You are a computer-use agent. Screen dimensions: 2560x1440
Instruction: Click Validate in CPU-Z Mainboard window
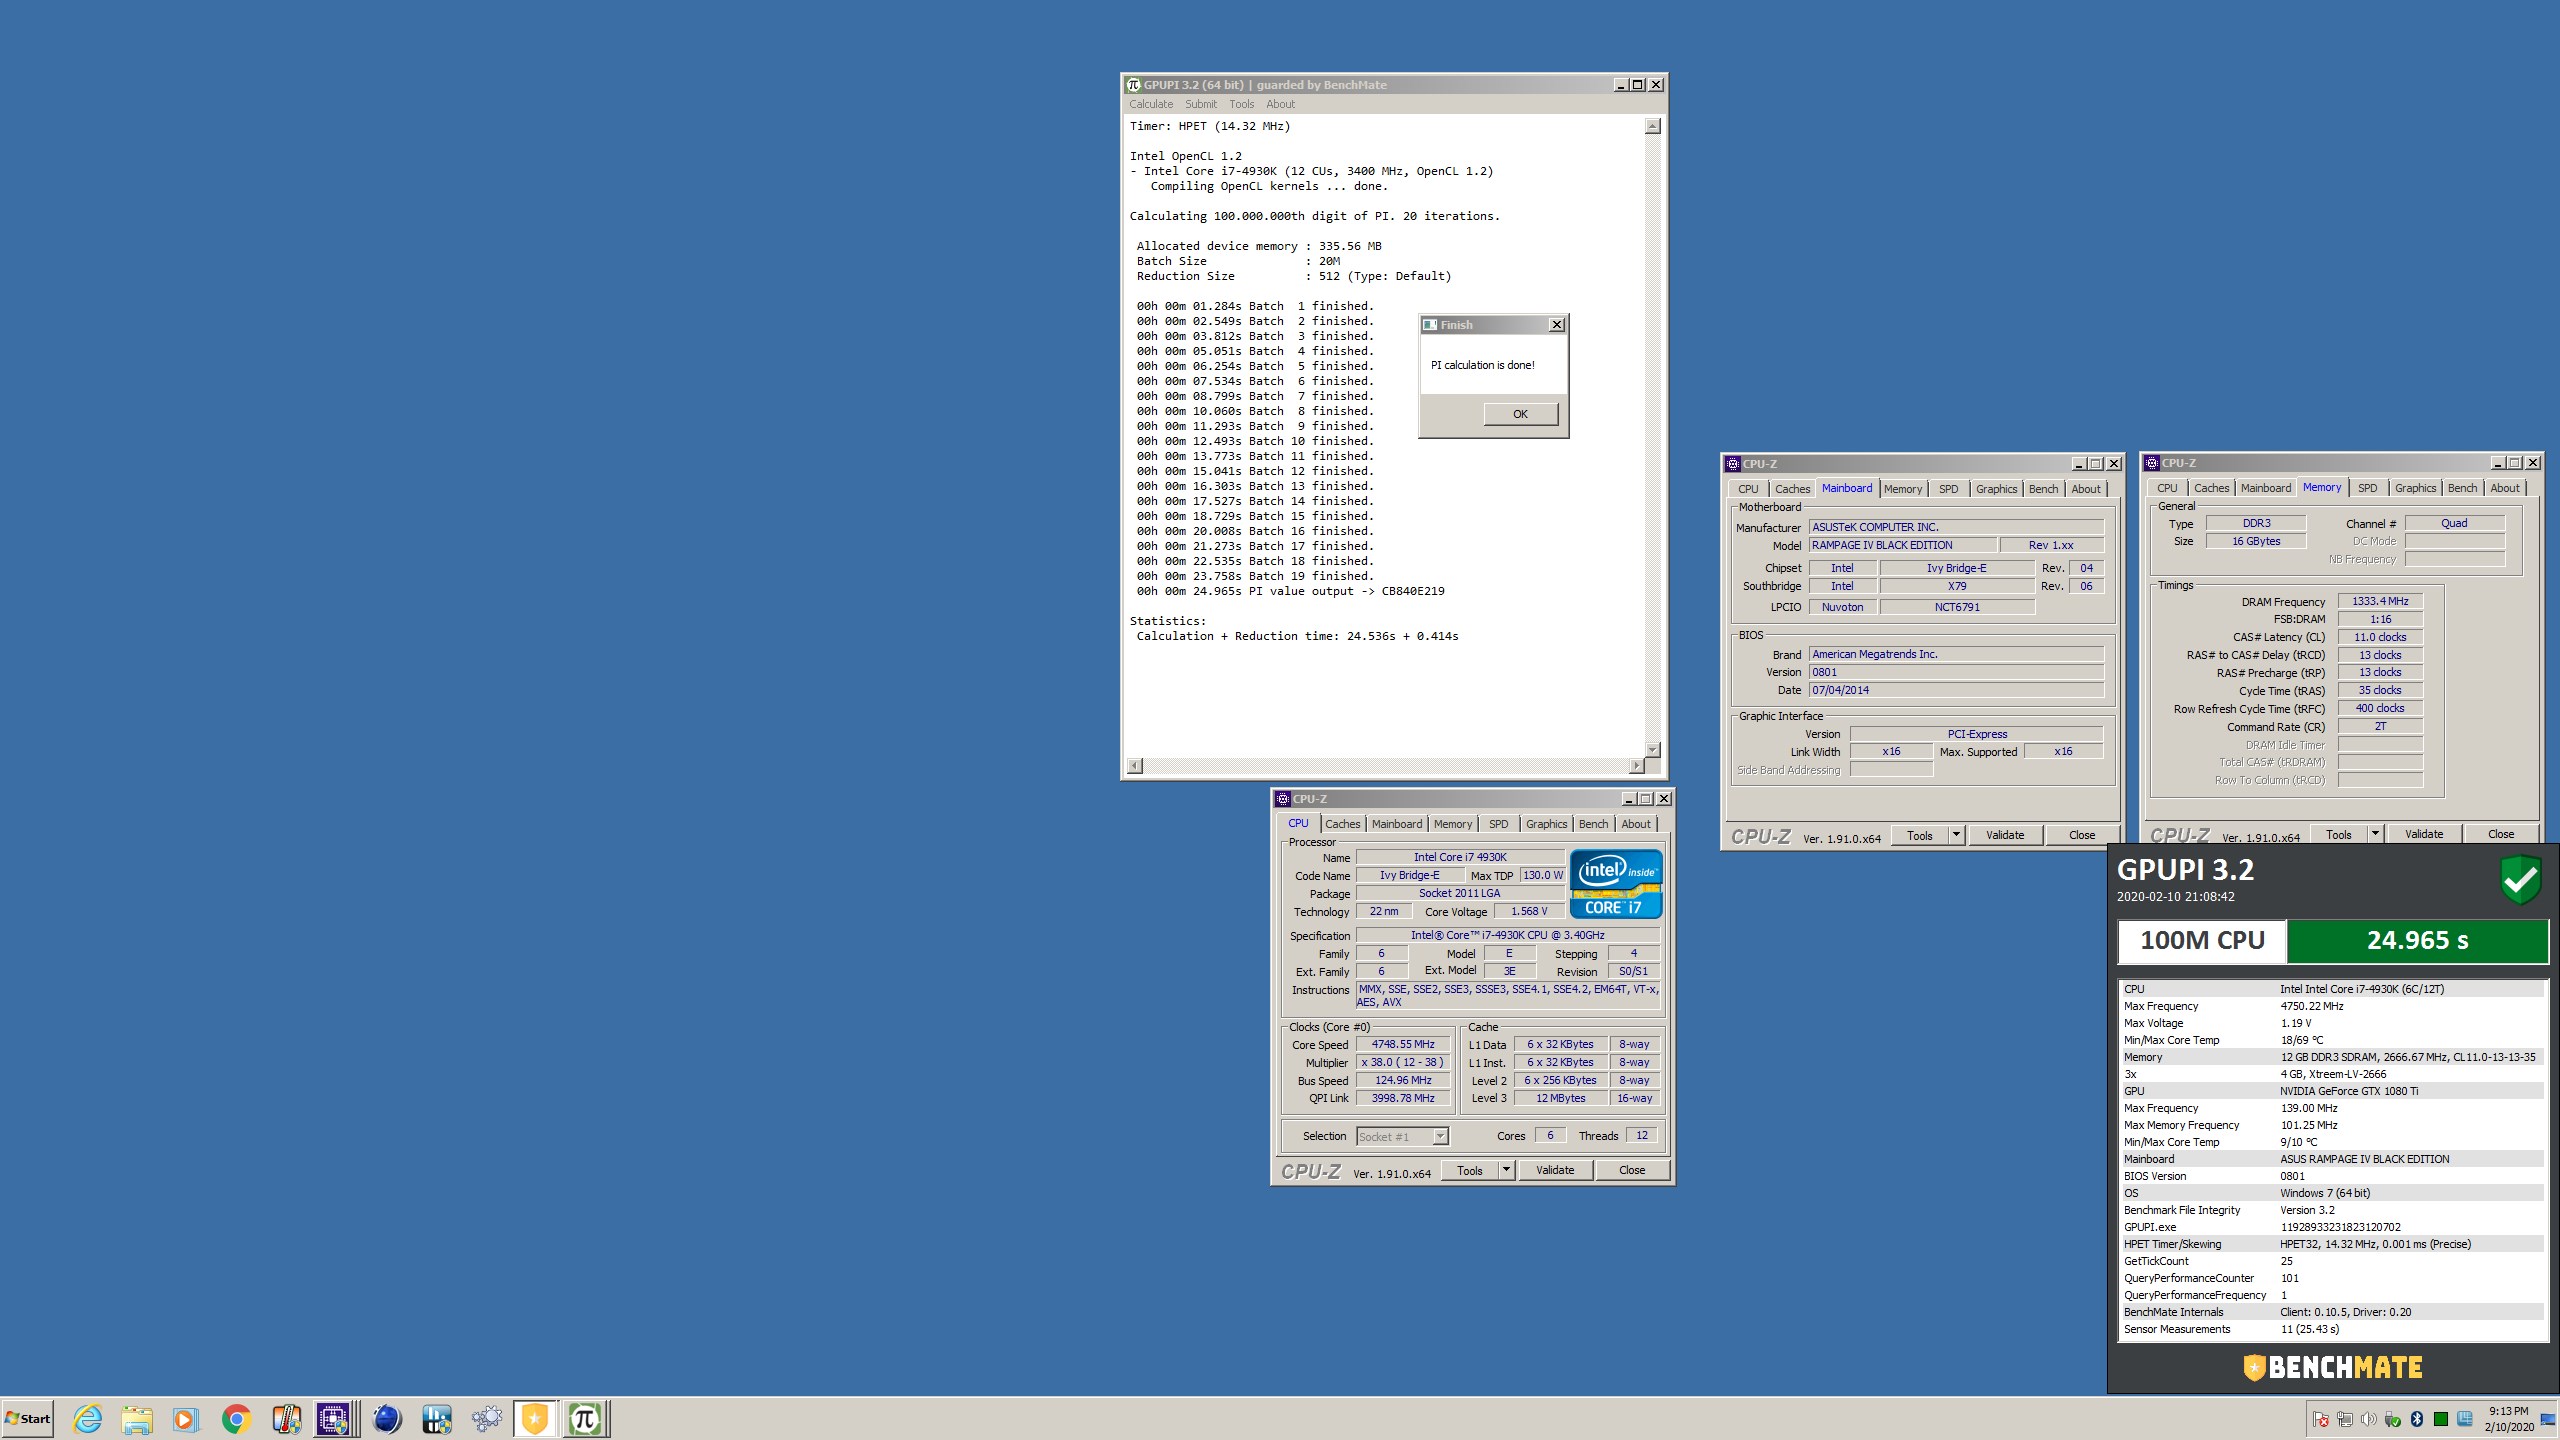point(2005,835)
